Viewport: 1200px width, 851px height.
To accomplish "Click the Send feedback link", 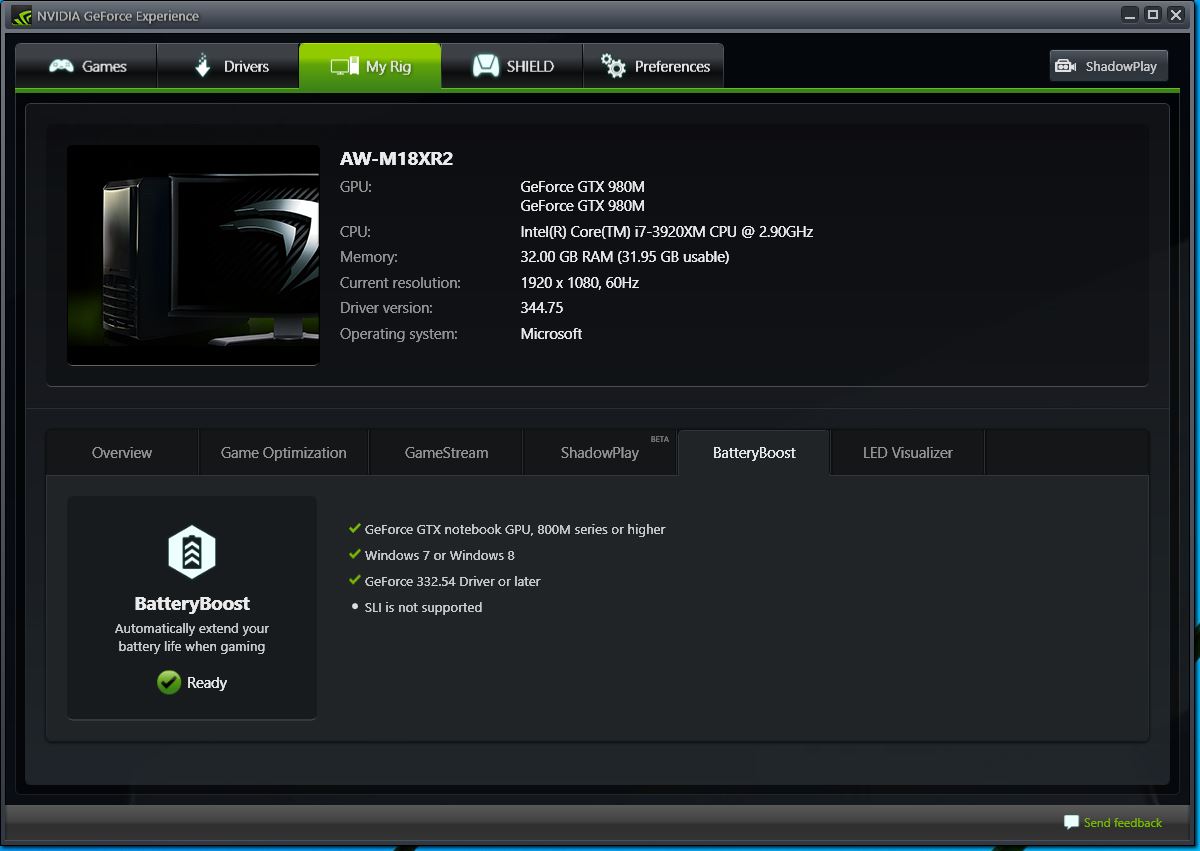I will pos(1123,823).
